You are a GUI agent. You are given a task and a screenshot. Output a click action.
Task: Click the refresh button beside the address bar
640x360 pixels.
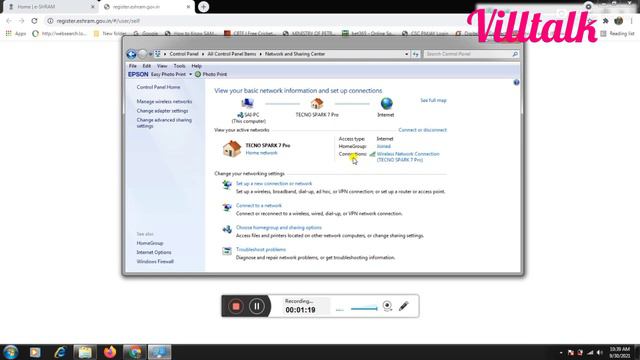[416, 54]
